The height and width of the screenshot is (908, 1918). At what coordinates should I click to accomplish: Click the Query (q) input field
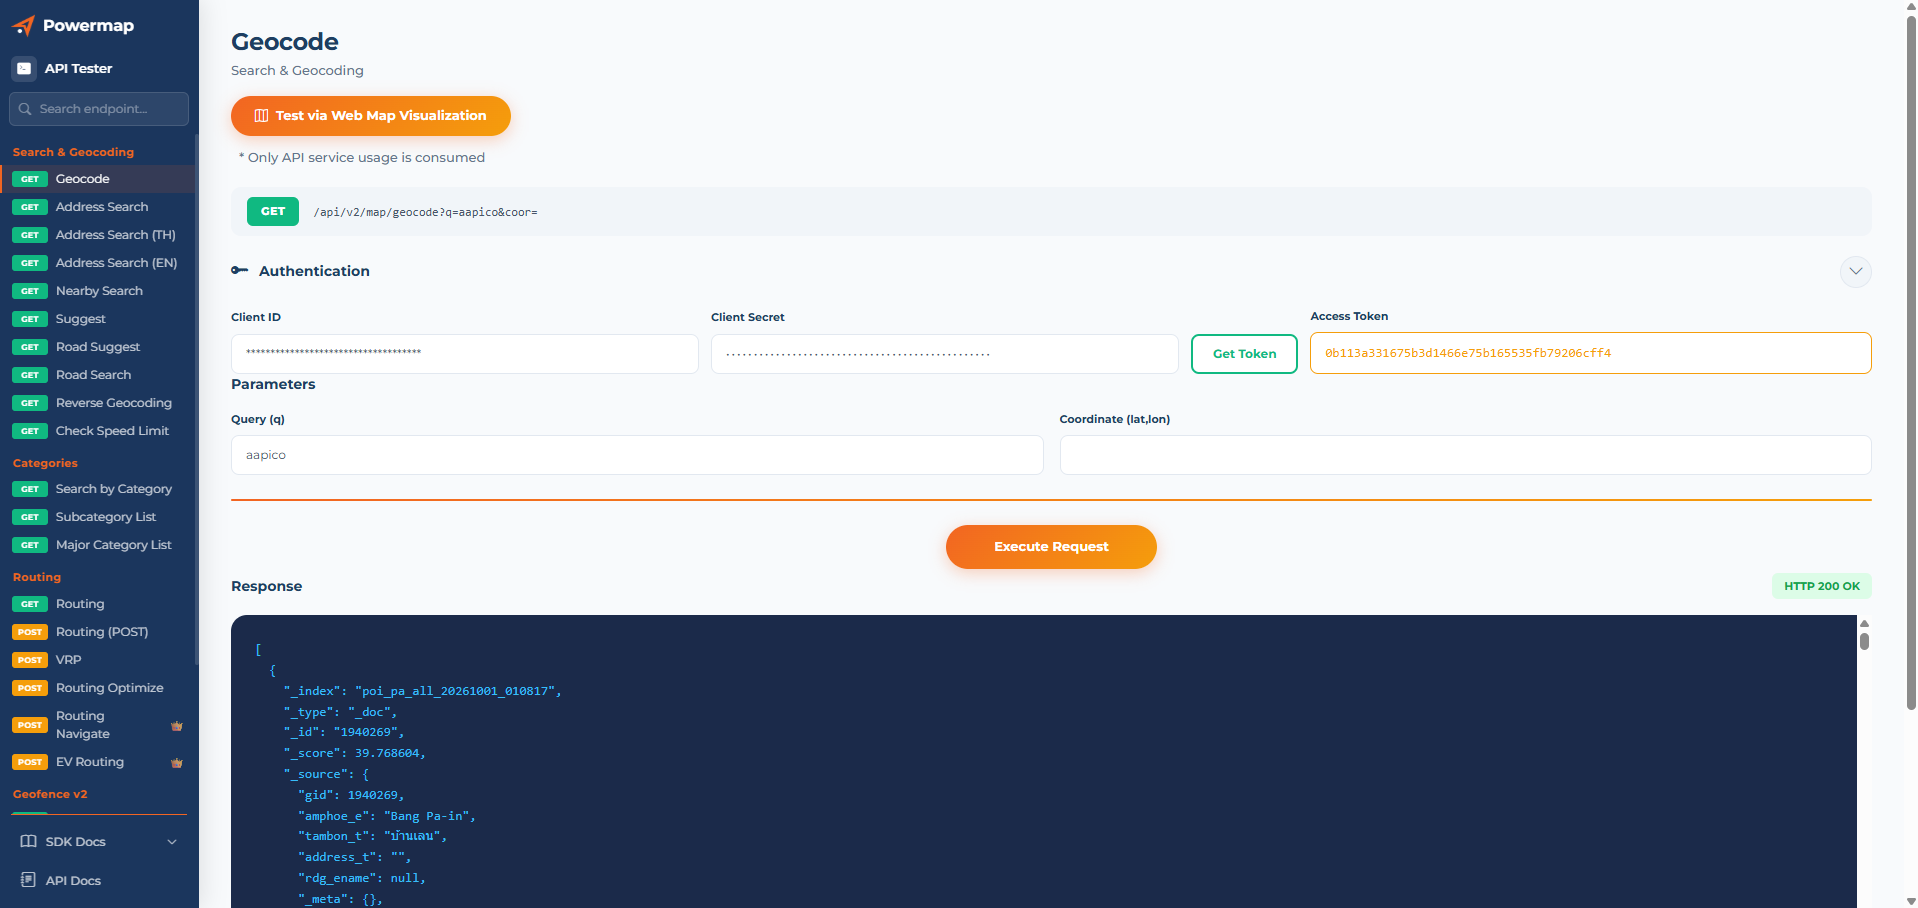pyautogui.click(x=637, y=455)
